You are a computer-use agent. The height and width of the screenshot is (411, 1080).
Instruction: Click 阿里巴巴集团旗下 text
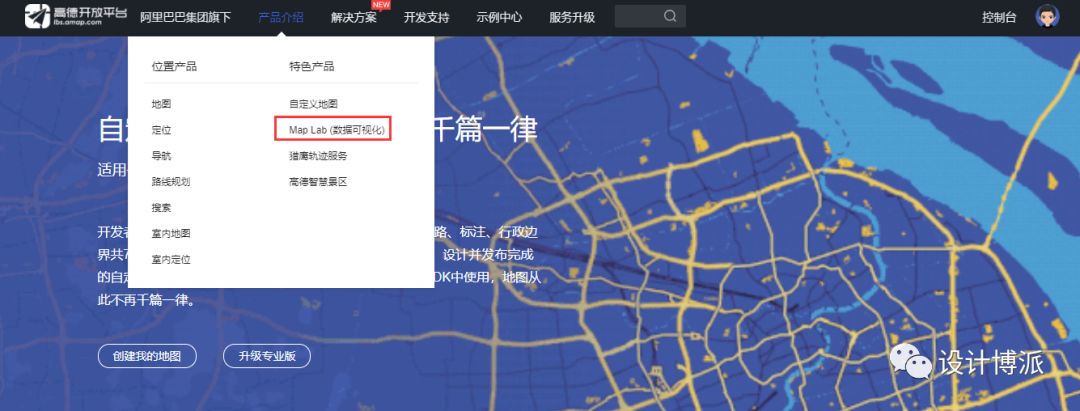click(185, 17)
